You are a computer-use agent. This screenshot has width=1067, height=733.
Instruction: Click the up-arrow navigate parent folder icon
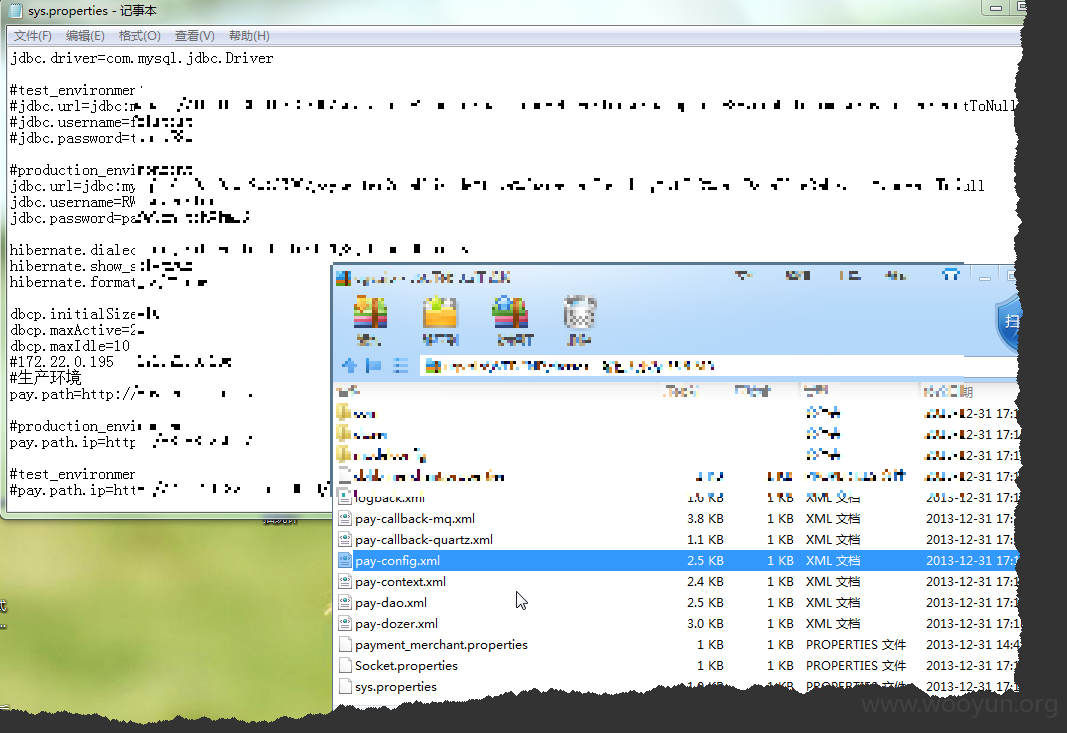pyautogui.click(x=350, y=366)
